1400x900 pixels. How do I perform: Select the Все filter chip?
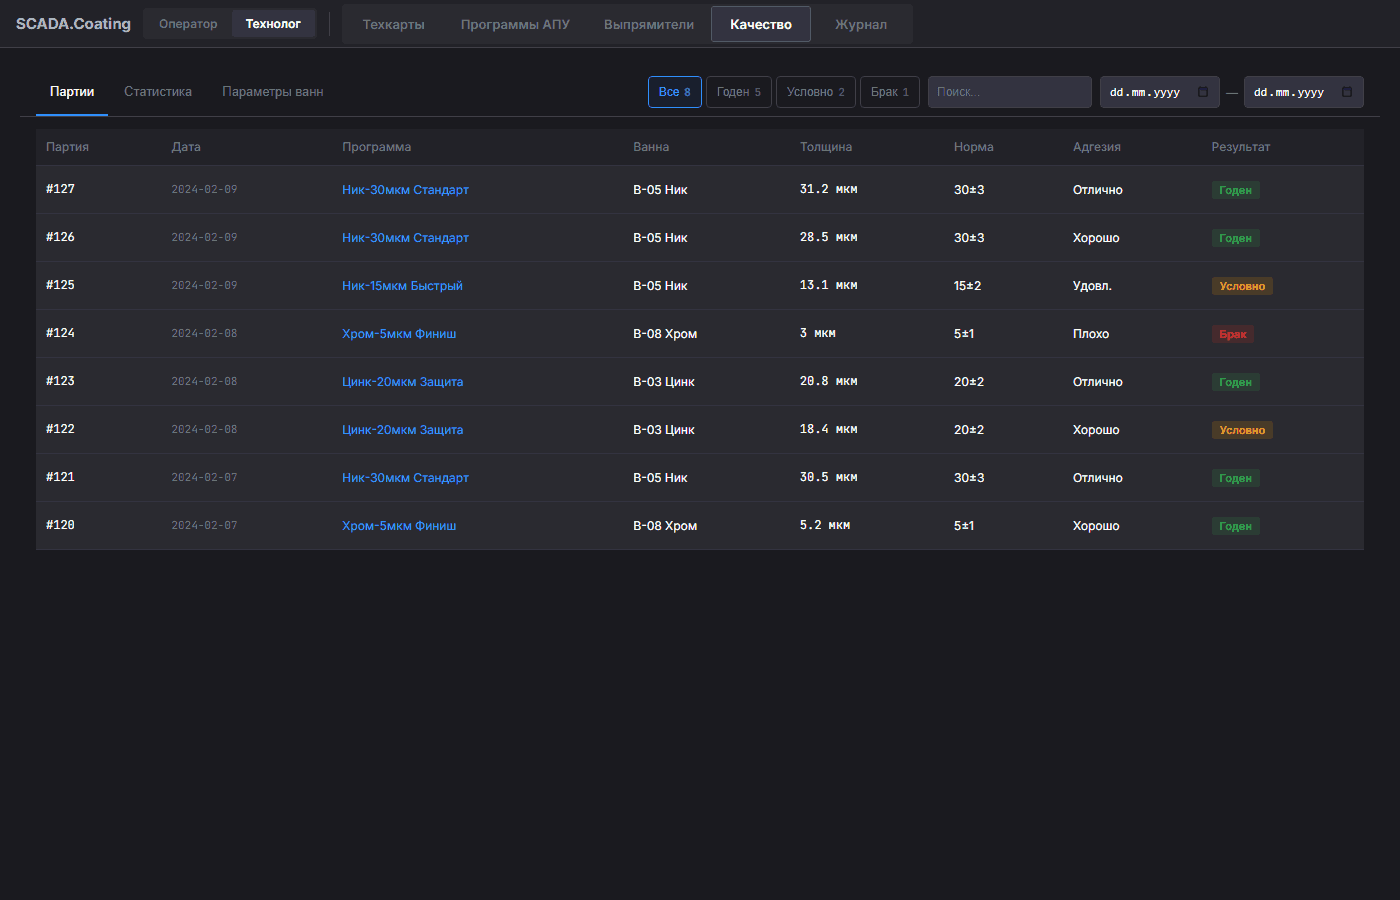(674, 92)
